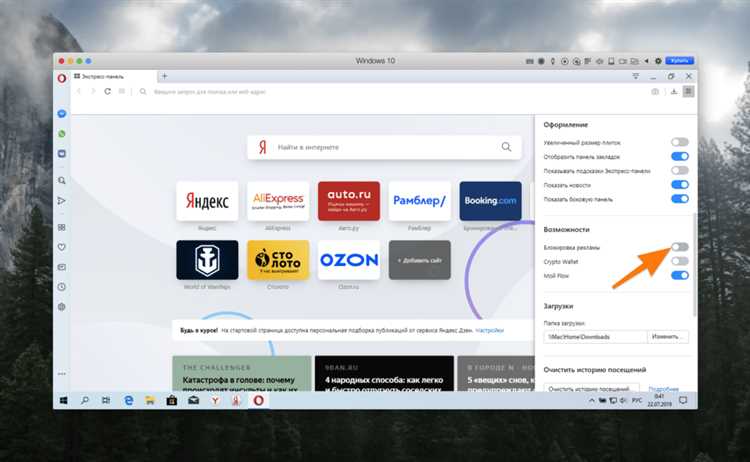750x462 pixels.
Task: Open the Yandex speed dial tile
Action: tap(207, 201)
